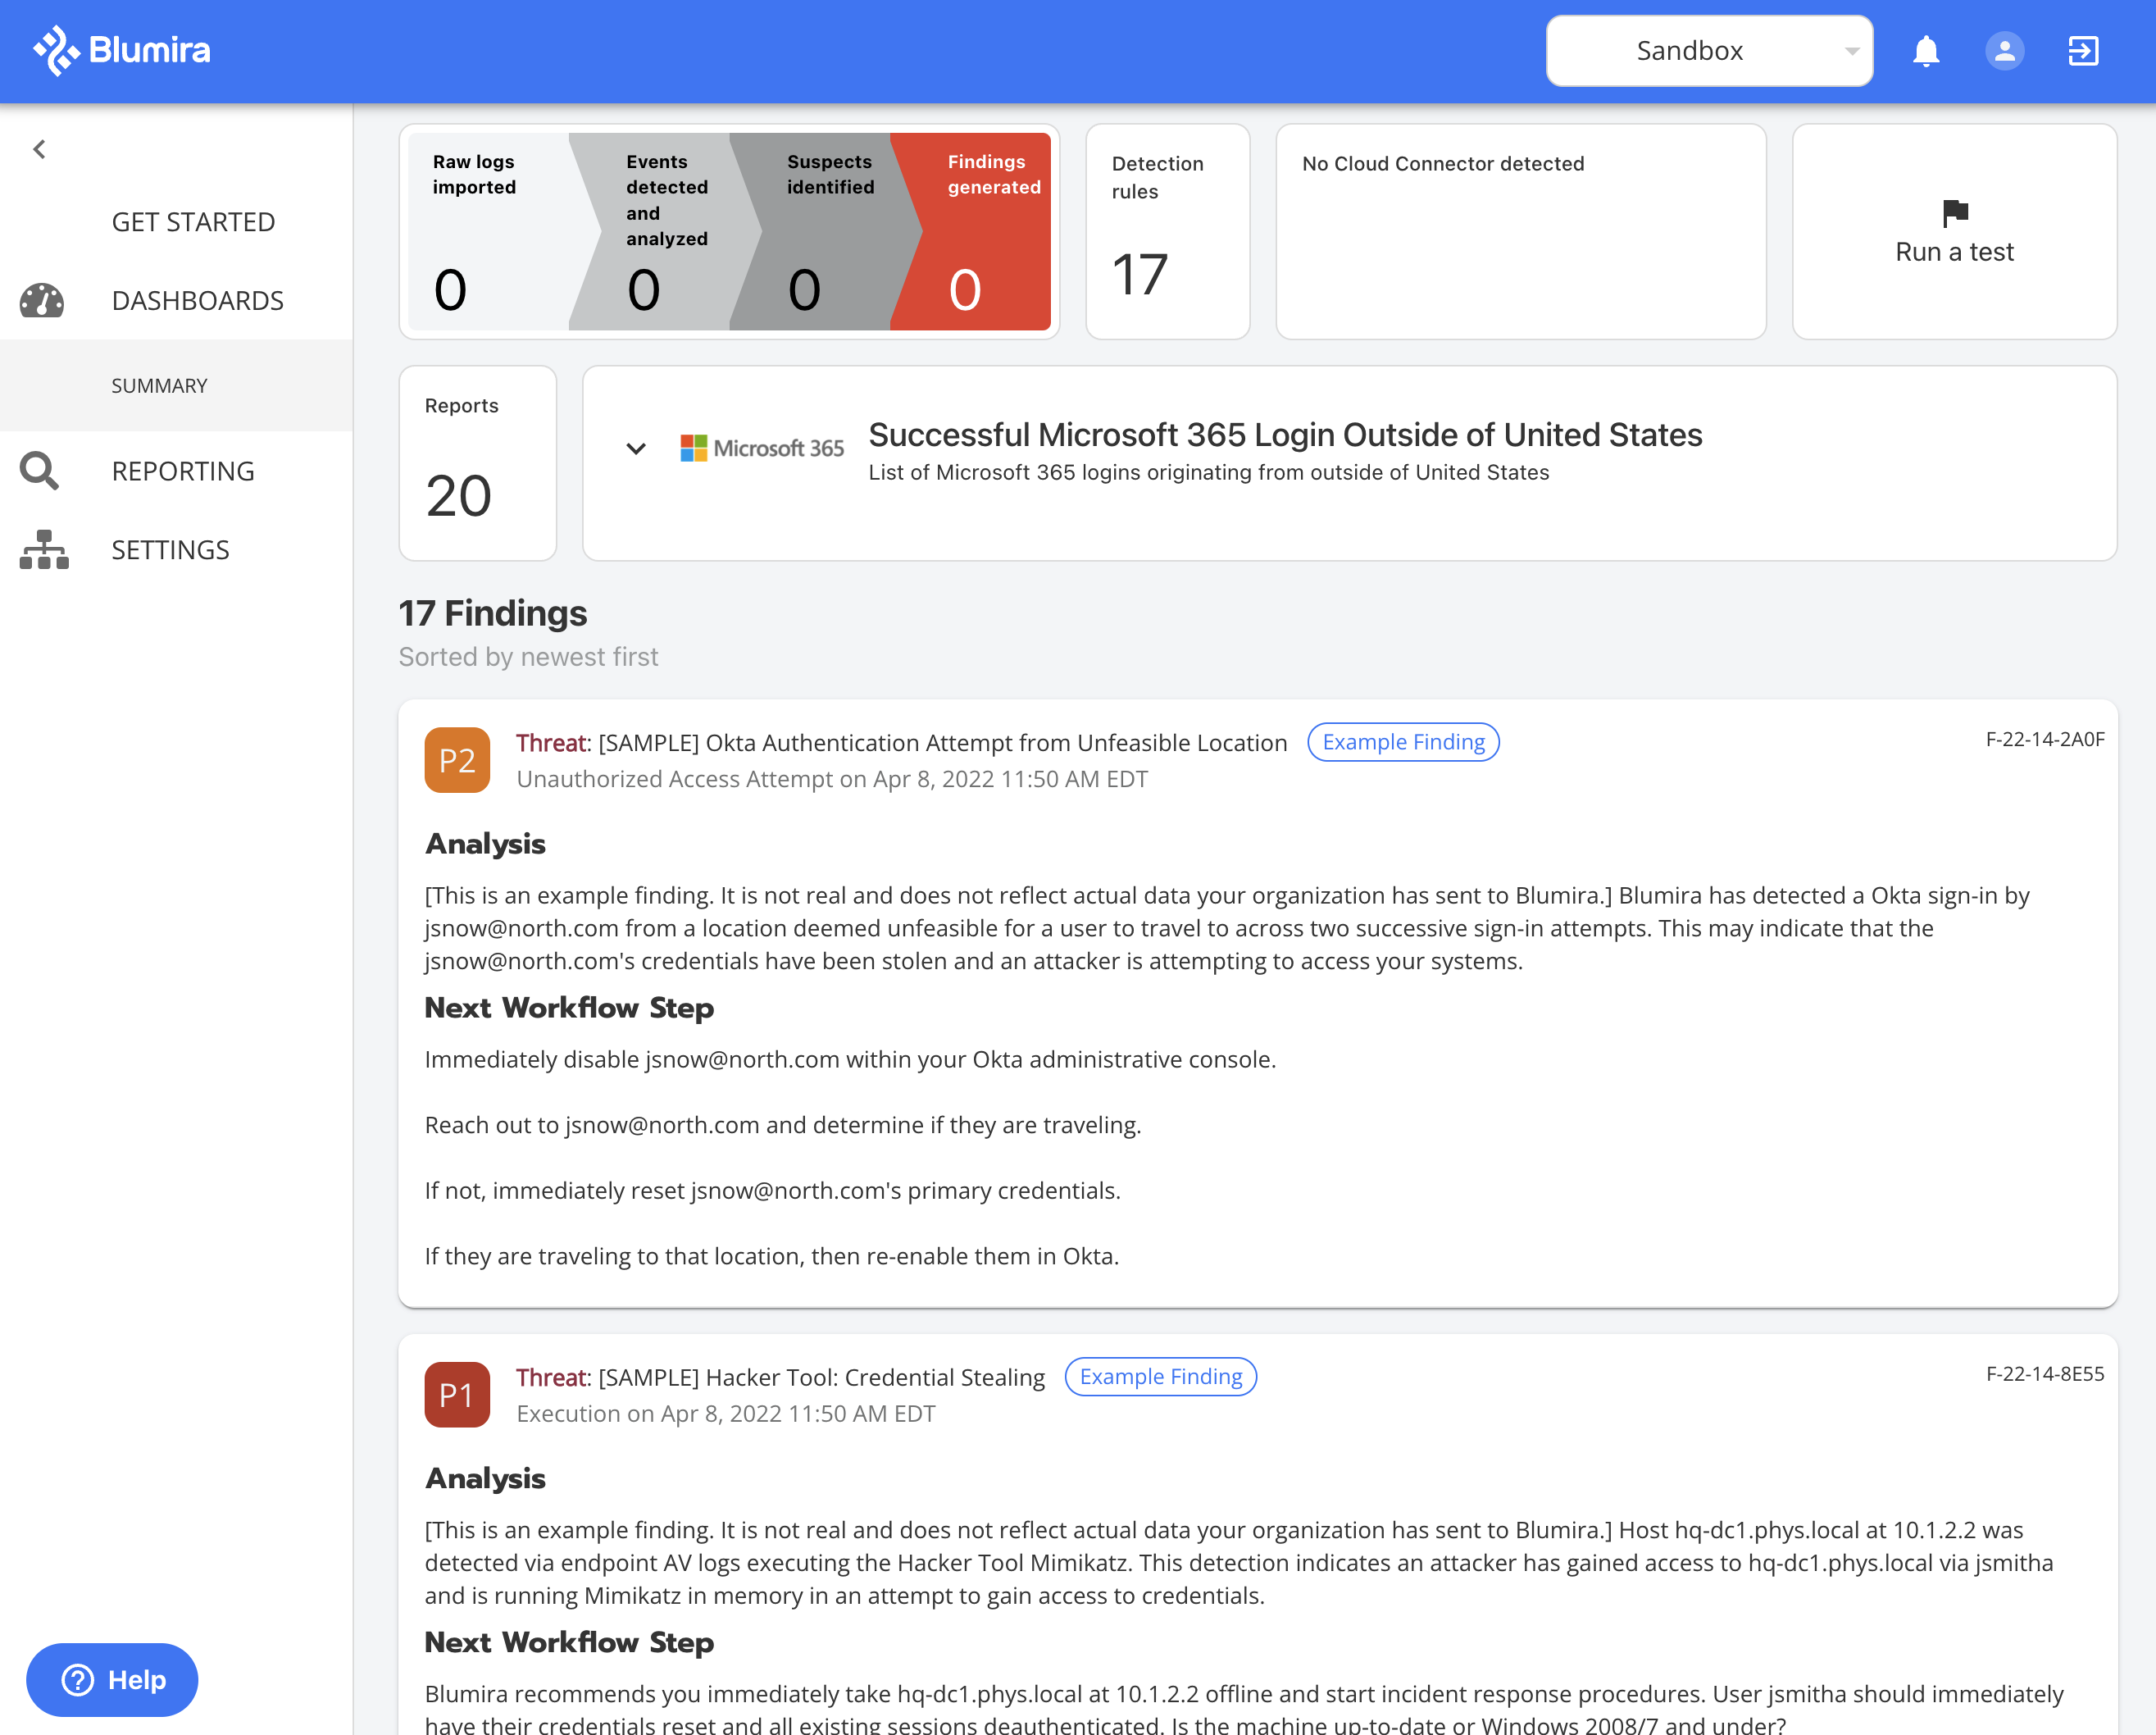The width and height of the screenshot is (2156, 1735).
Task: Click the help question mark icon
Action: (77, 1680)
